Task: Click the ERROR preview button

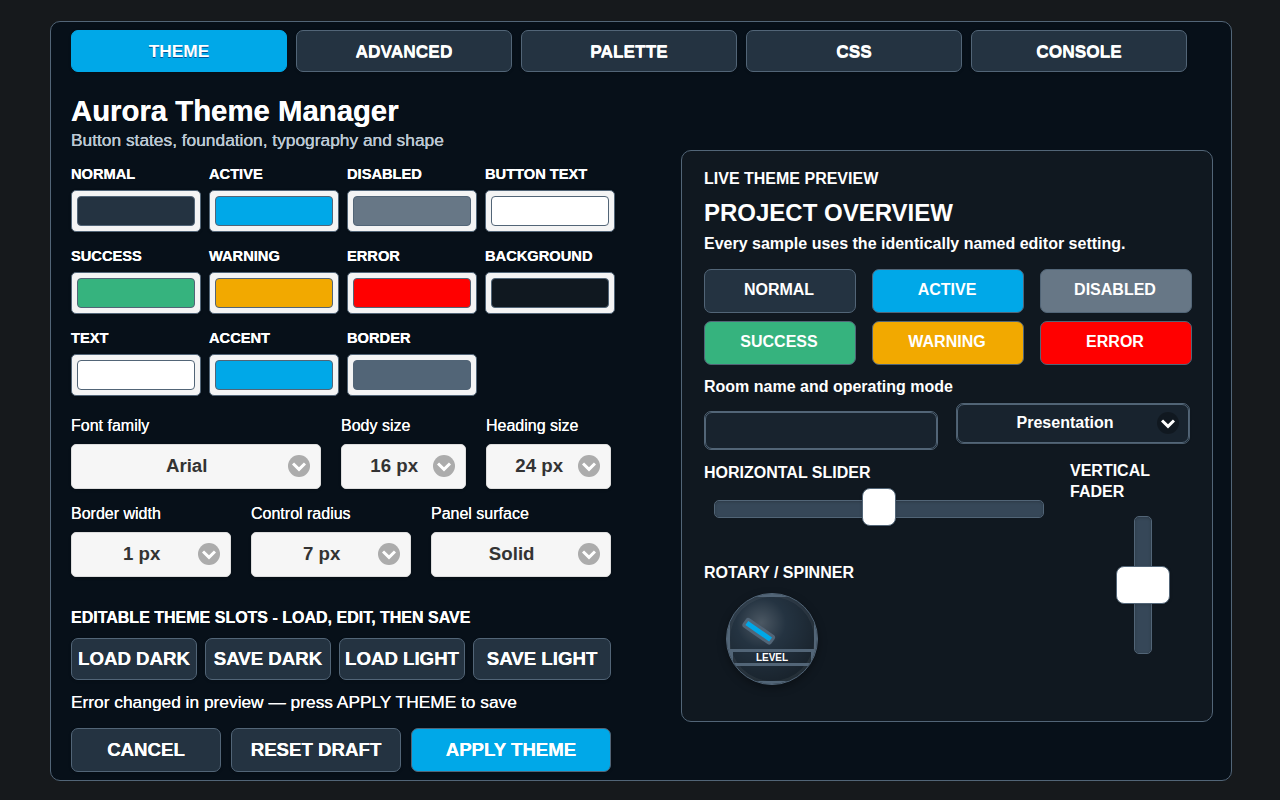Action: 1116,343
